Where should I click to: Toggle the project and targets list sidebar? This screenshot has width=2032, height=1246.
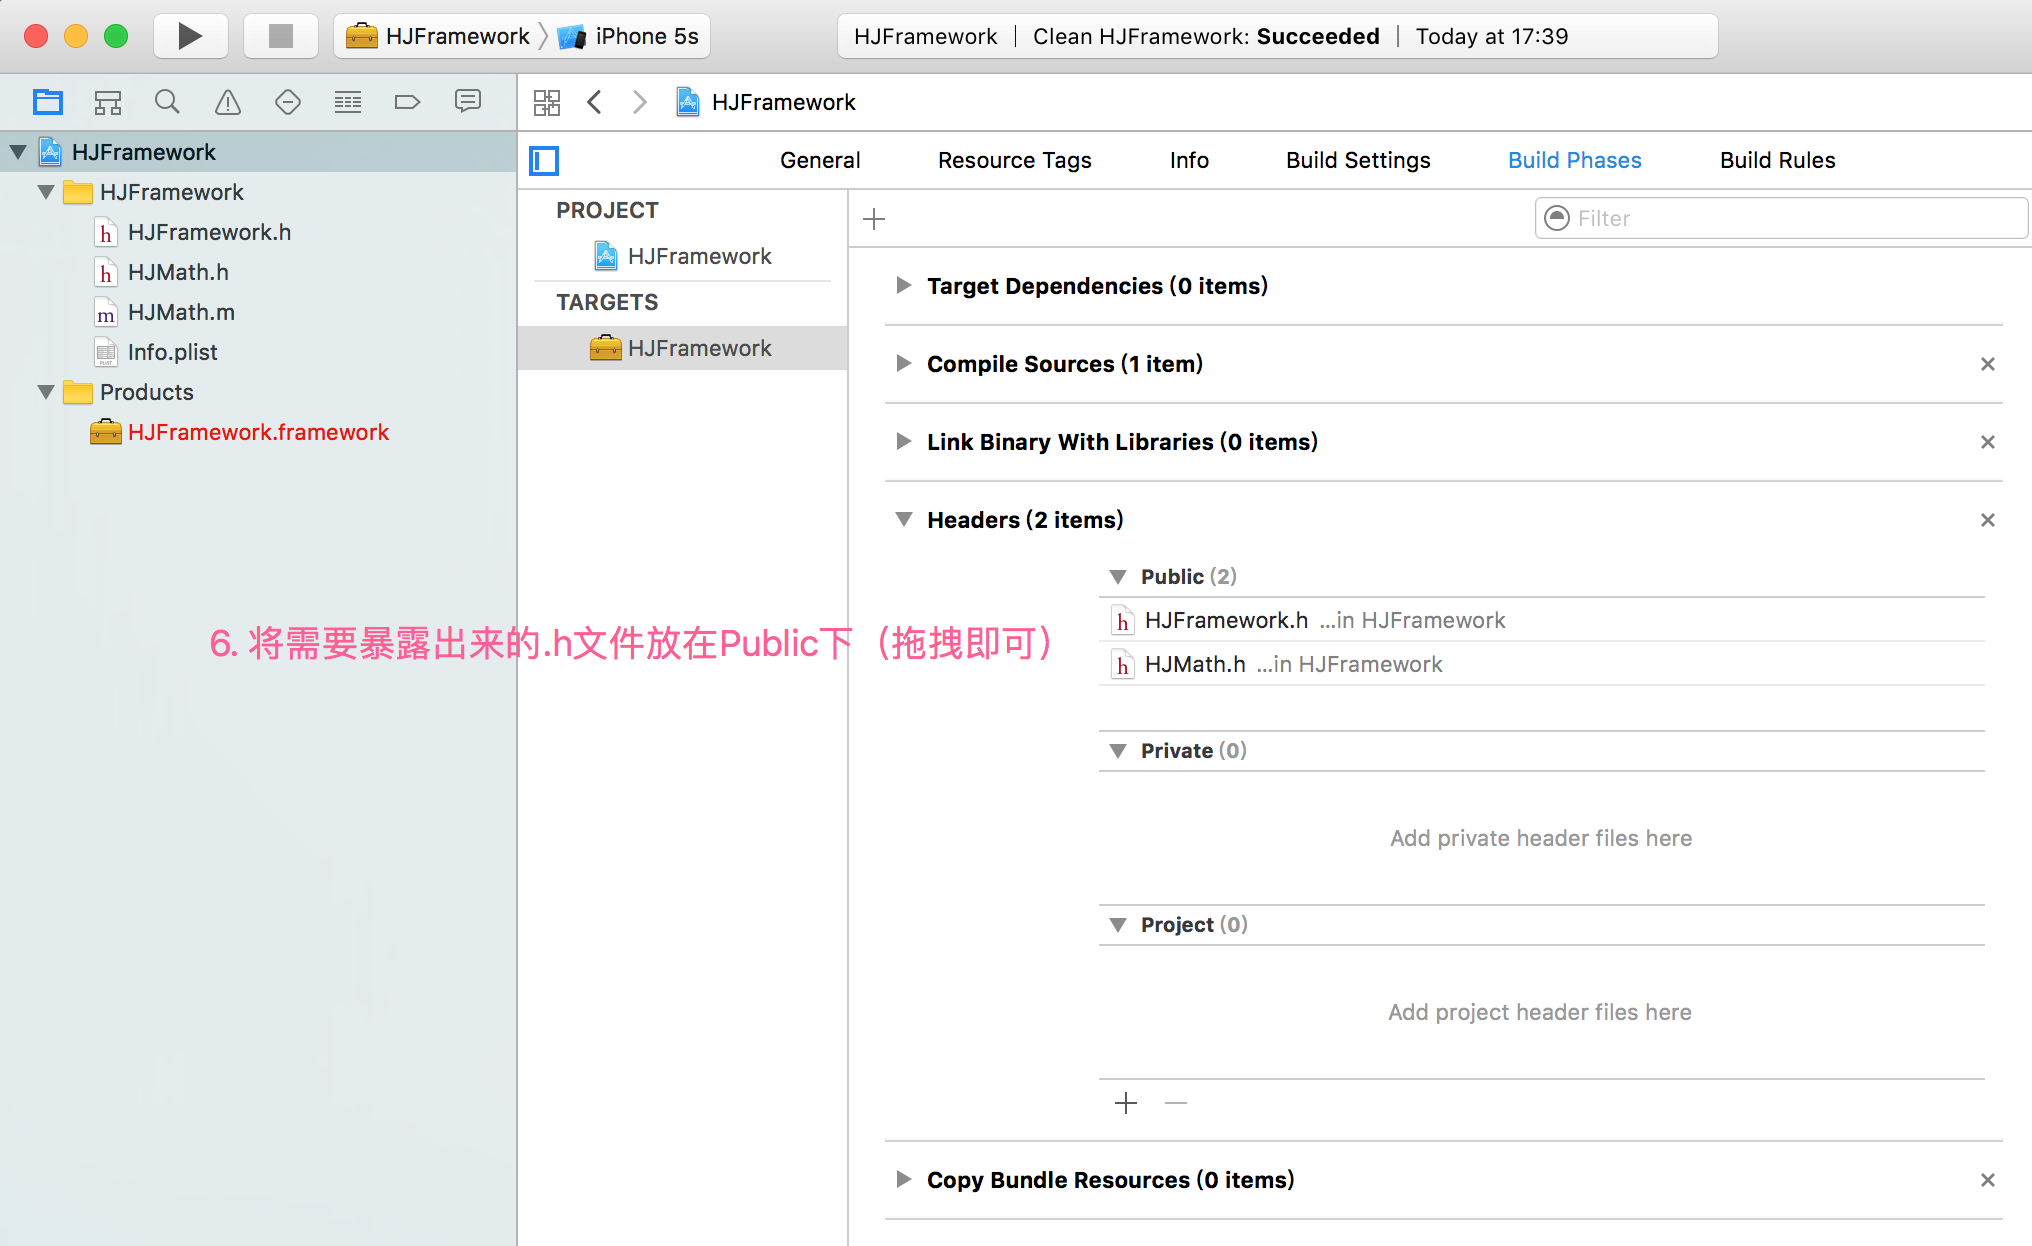pyautogui.click(x=544, y=160)
